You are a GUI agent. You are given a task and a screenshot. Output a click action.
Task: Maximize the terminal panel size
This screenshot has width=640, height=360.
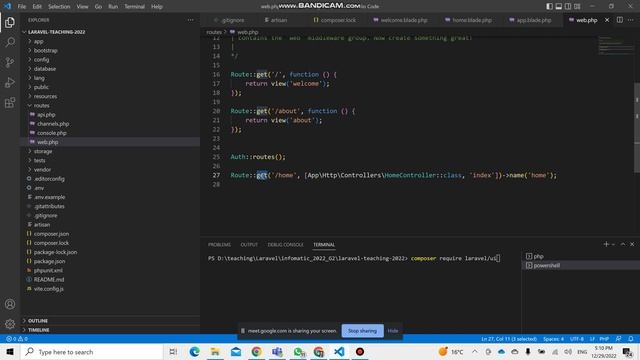tap(623, 244)
